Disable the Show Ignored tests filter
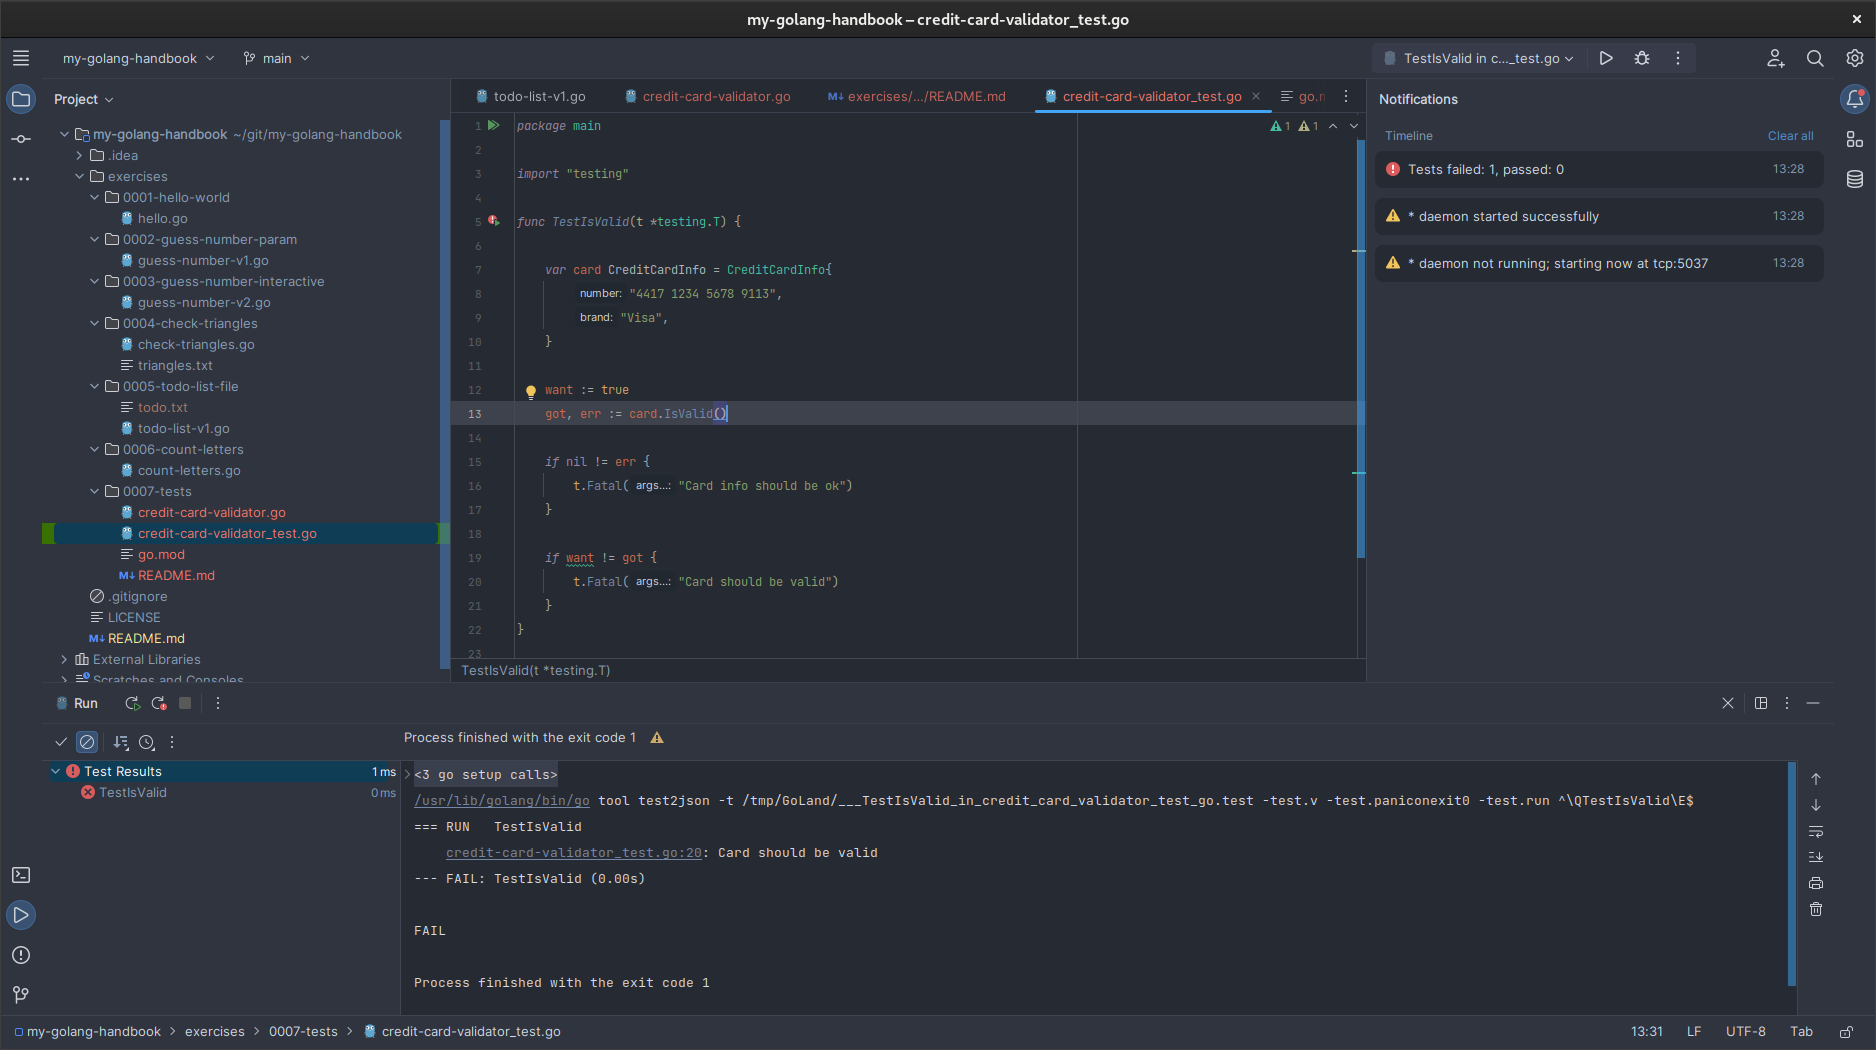This screenshot has height=1050, width=1876. [87, 742]
